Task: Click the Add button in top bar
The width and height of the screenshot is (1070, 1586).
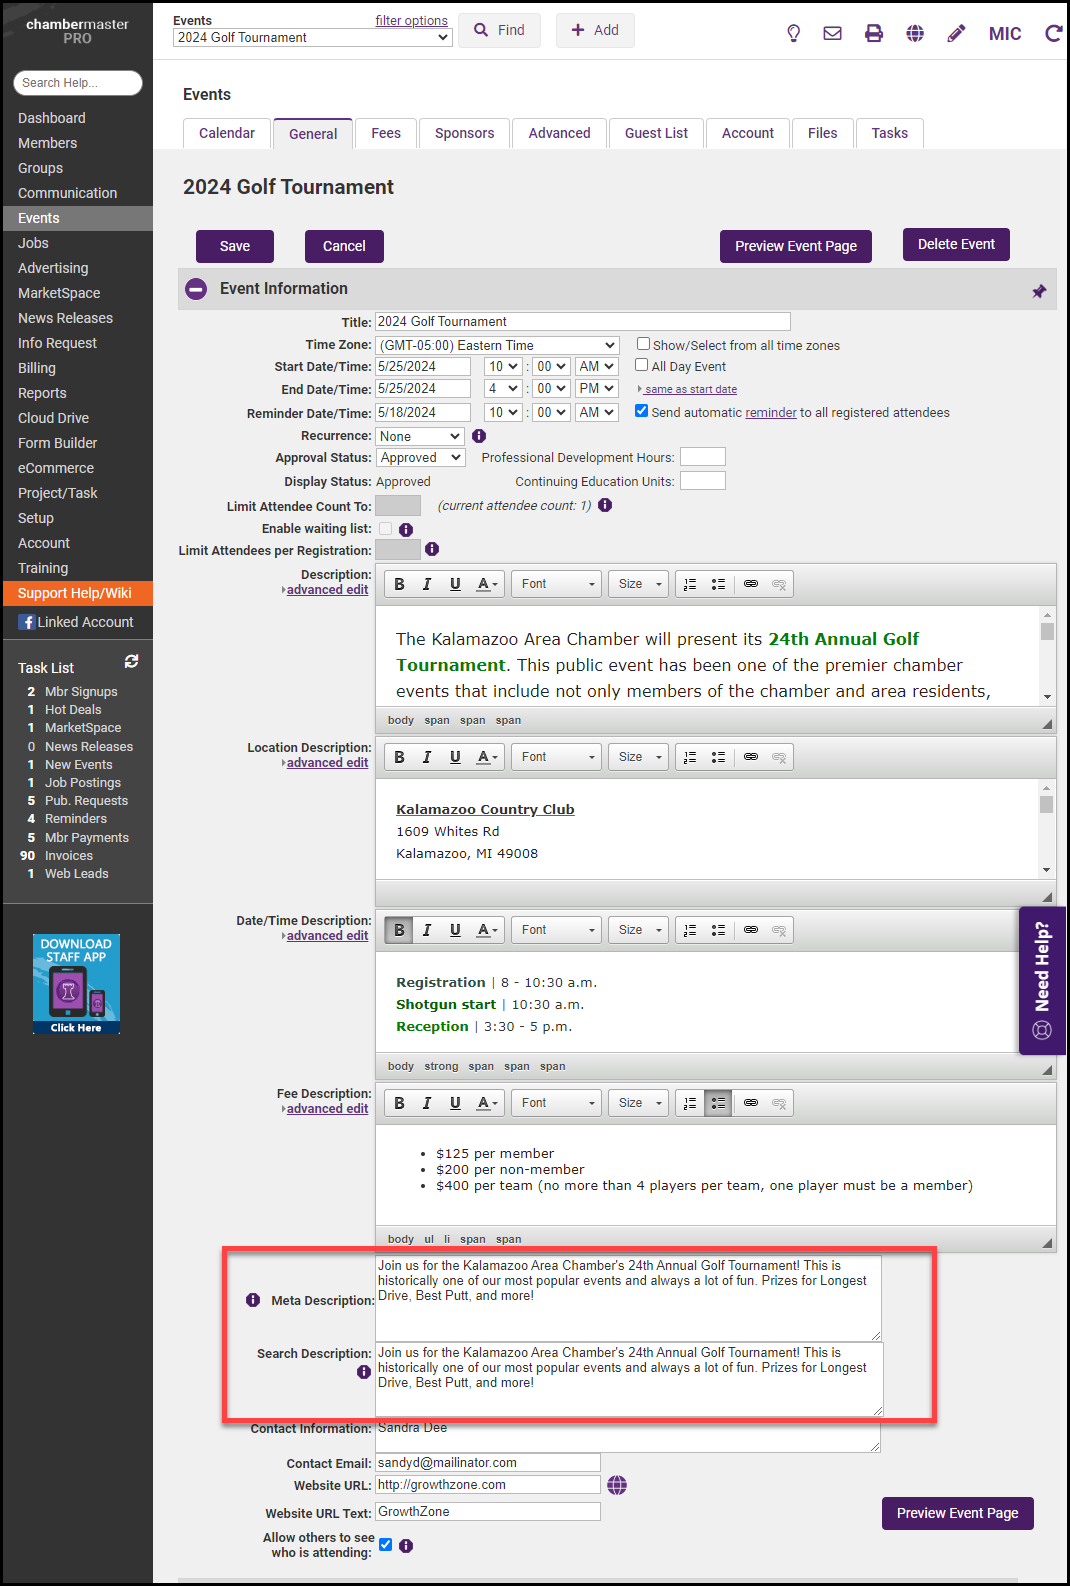Action: point(595,31)
